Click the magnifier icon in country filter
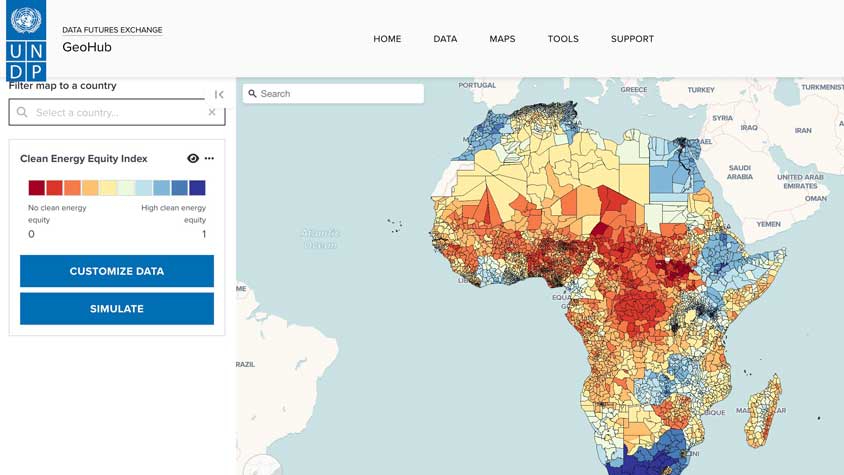The image size is (844, 475). 22,113
